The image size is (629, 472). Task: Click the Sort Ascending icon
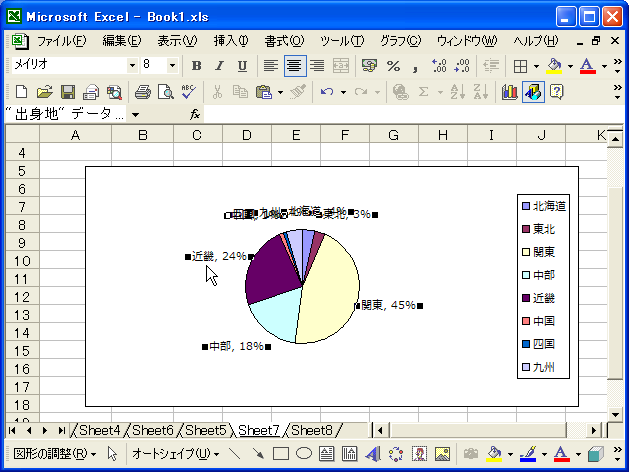coord(457,92)
